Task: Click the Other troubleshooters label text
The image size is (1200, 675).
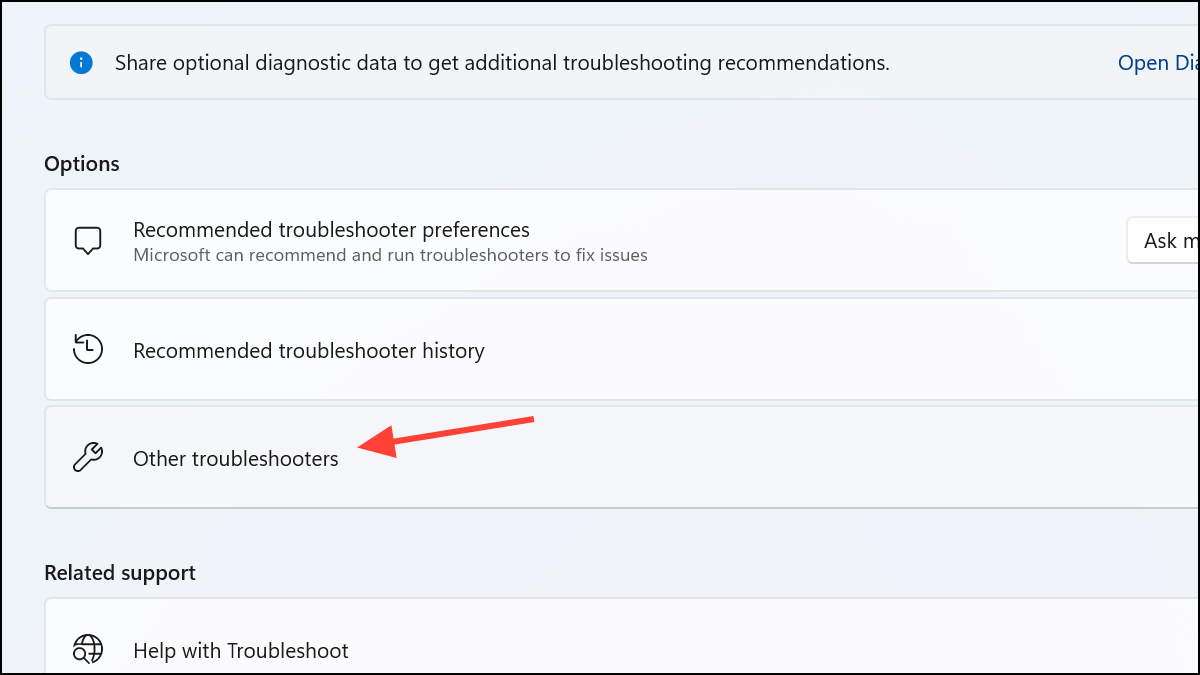Action: click(x=236, y=458)
